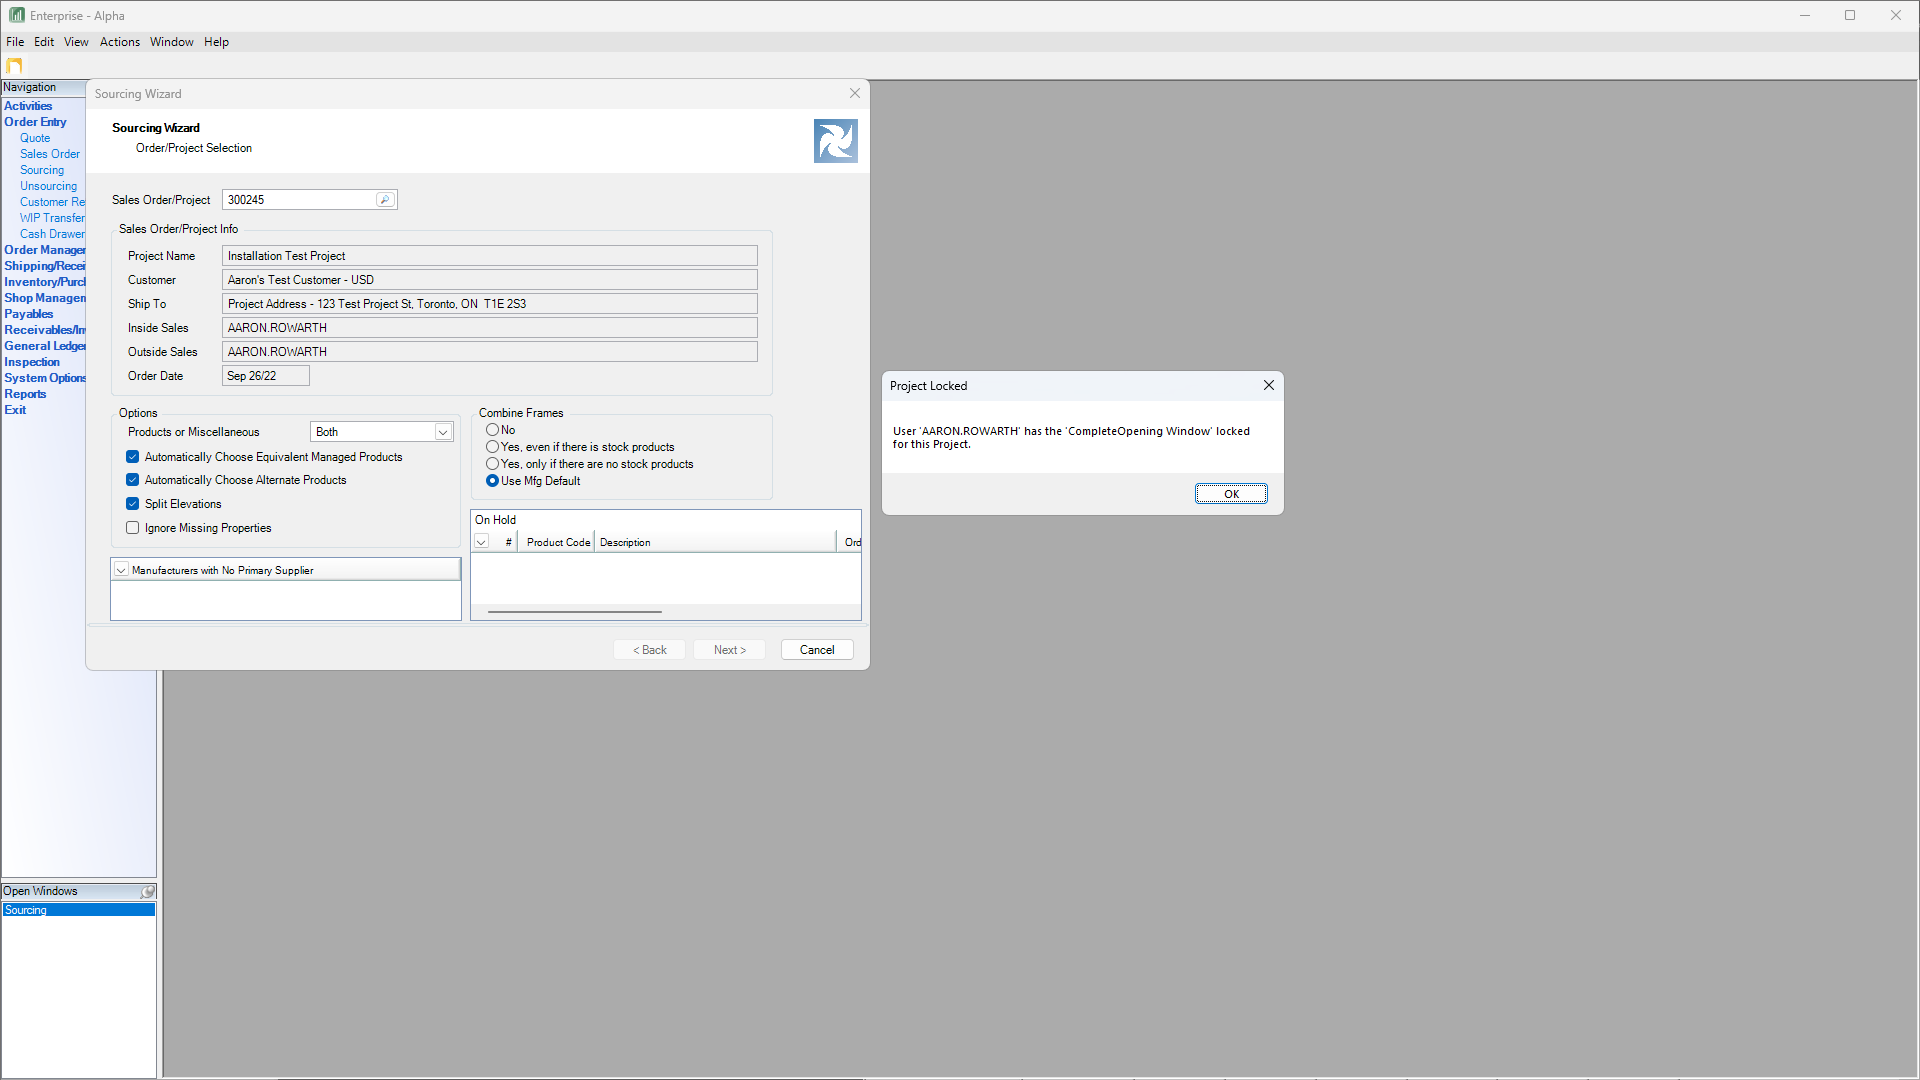Screen dimensions: 1920x1080
Task: Enable Ignore Missing Properties checkbox
Action: pos(133,528)
